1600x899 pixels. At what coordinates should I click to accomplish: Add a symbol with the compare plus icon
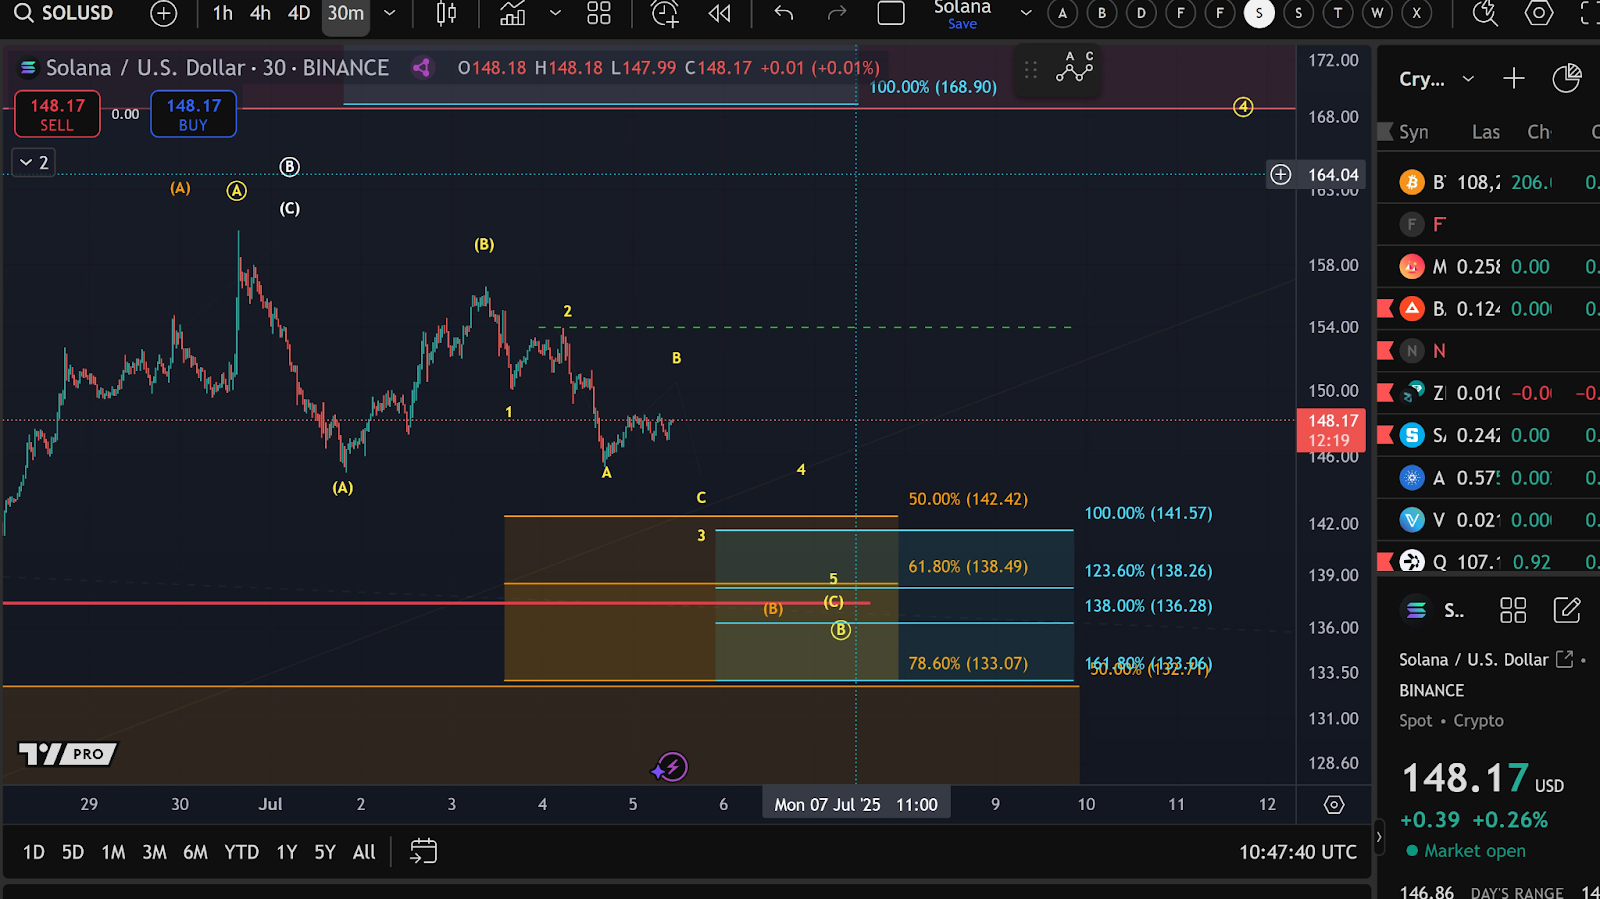click(x=163, y=14)
